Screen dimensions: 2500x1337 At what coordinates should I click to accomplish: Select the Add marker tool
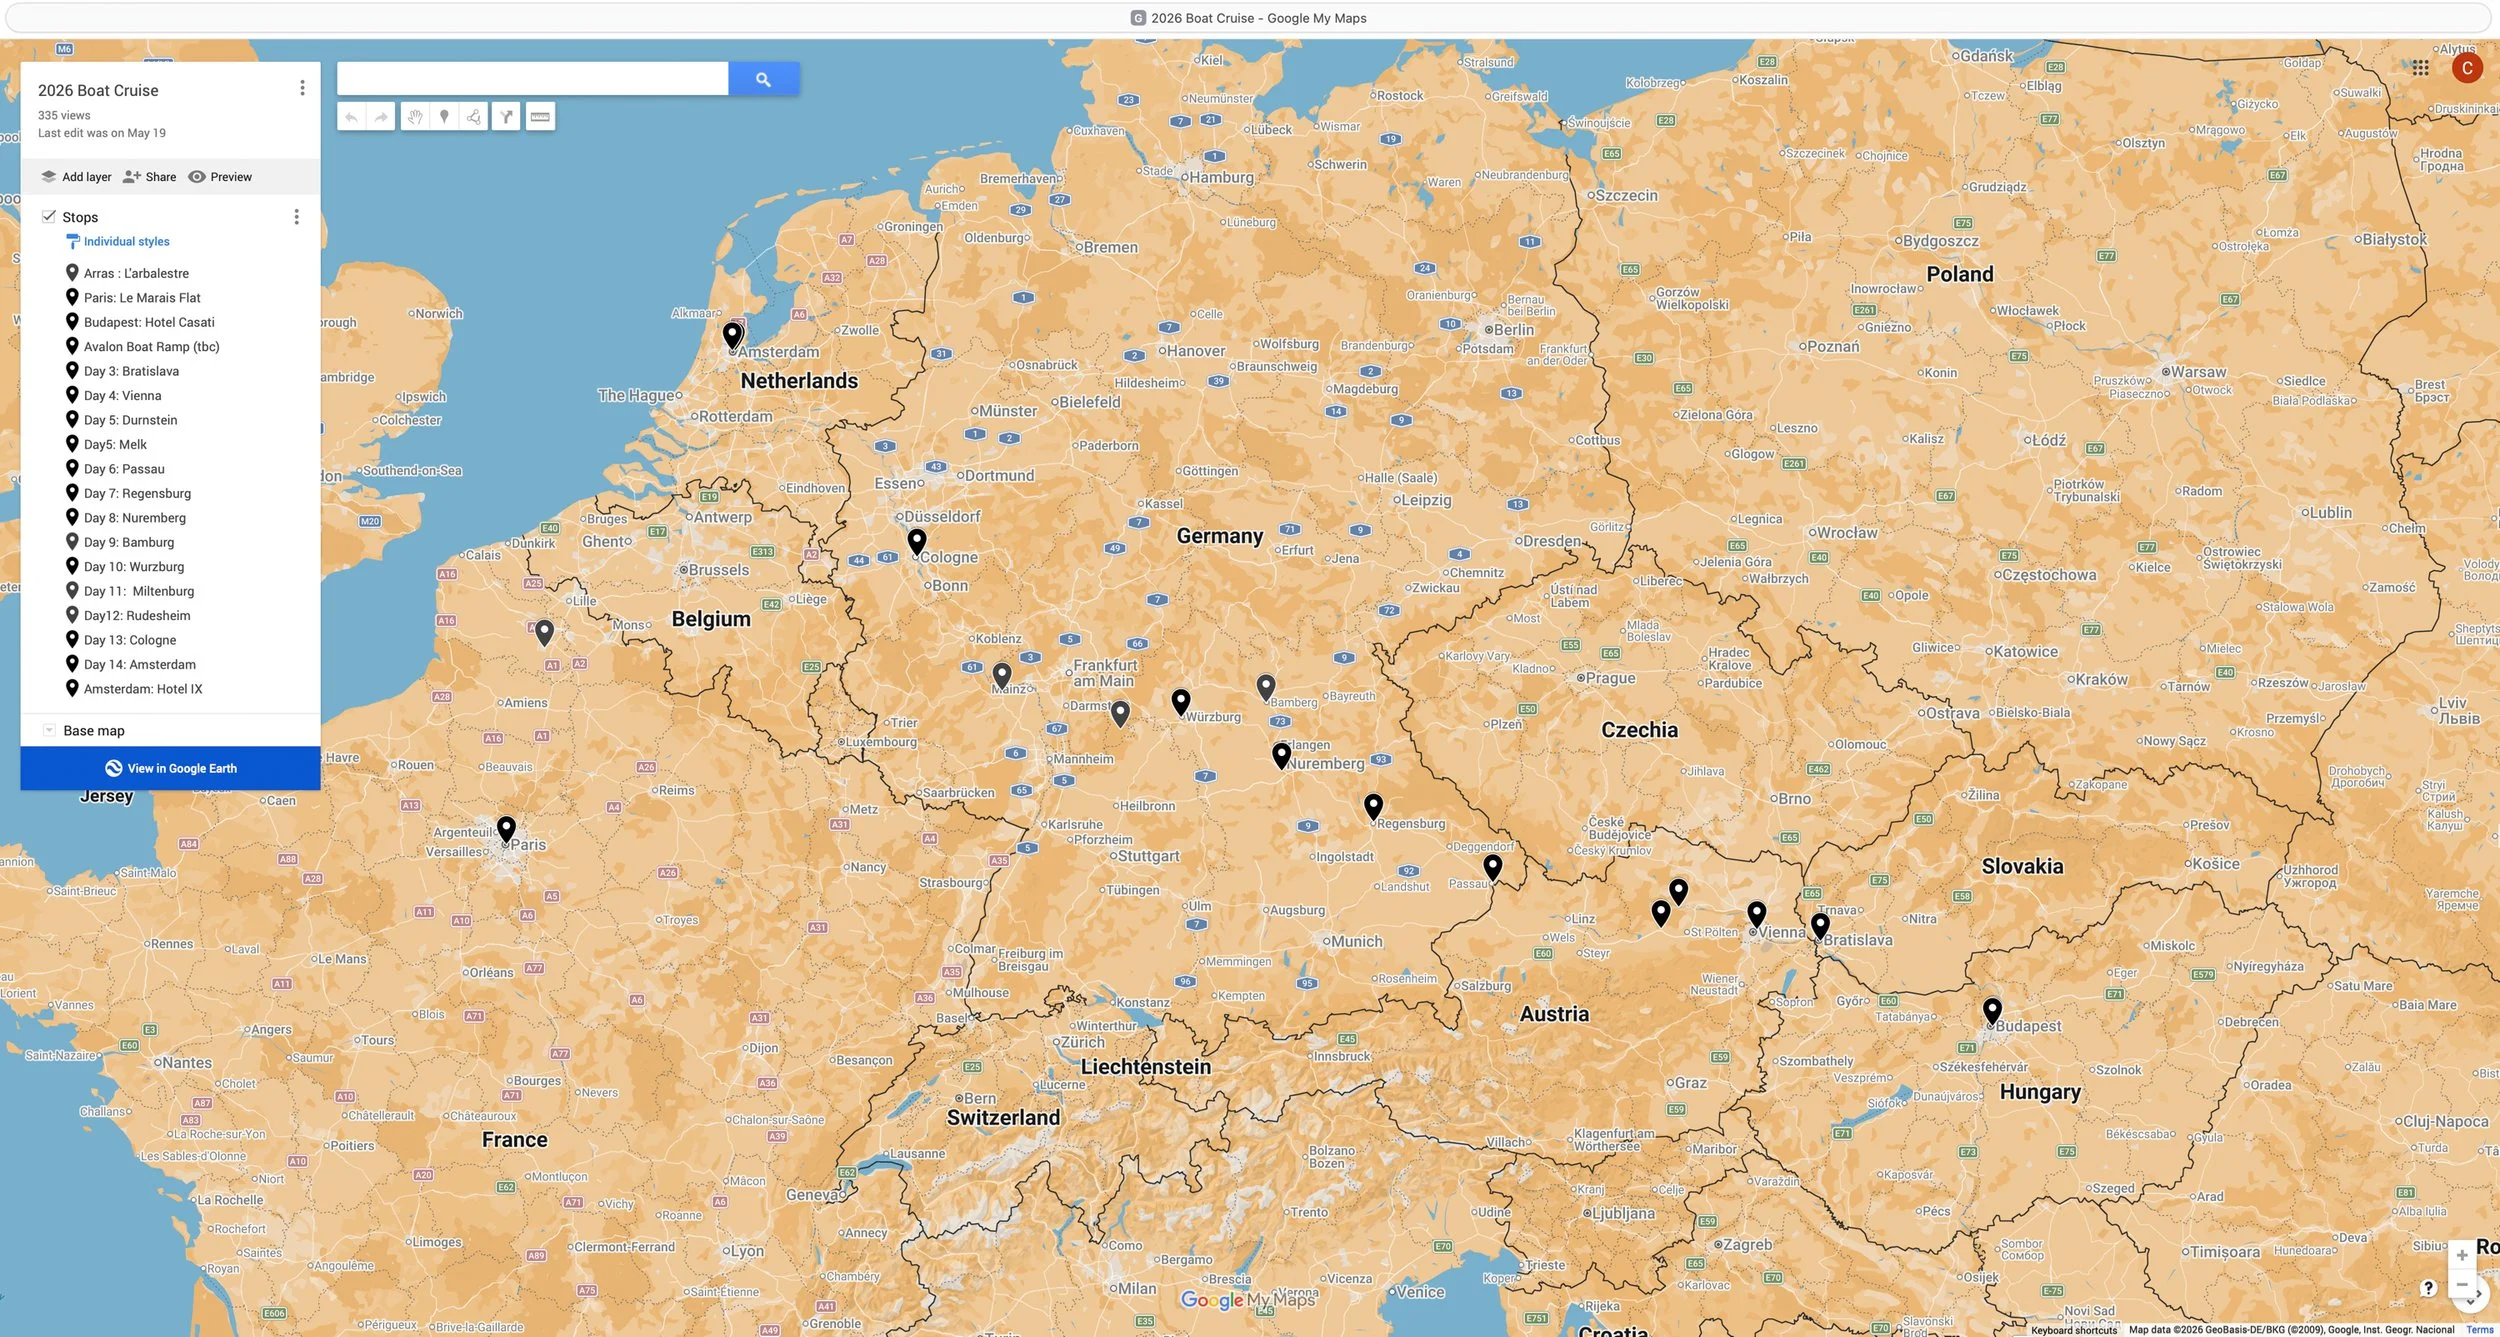point(444,117)
